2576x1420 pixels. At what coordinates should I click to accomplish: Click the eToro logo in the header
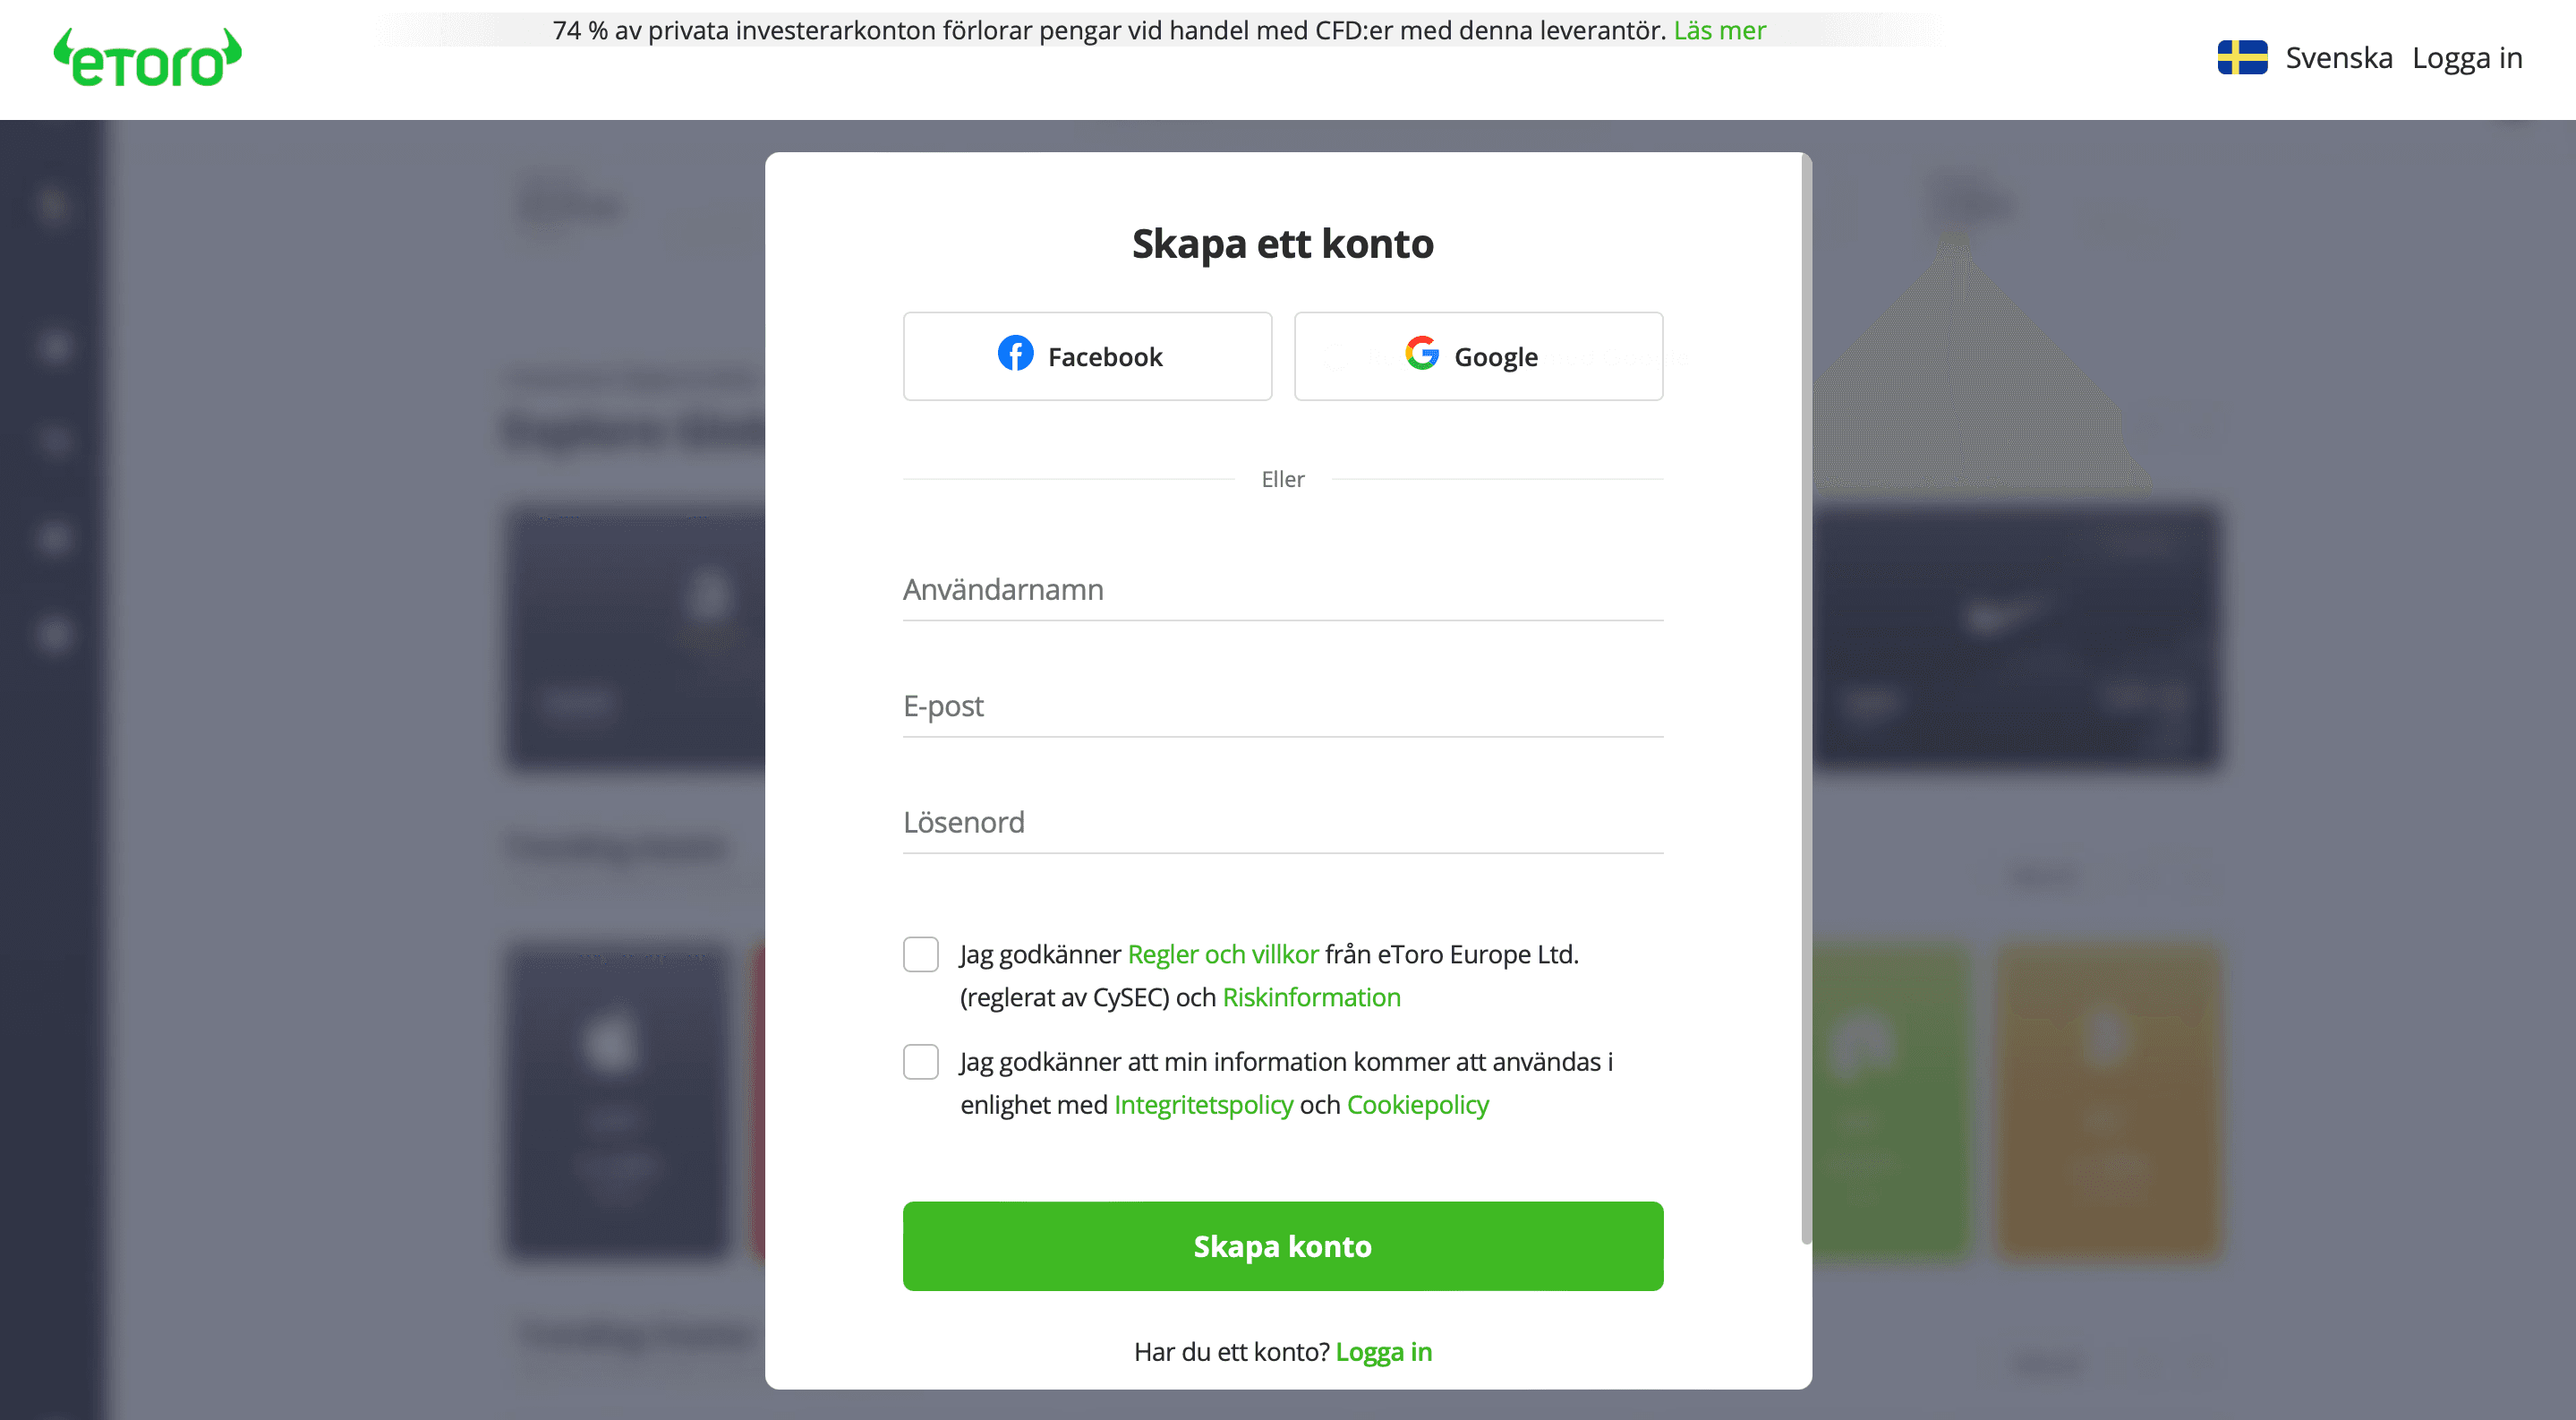tap(147, 58)
